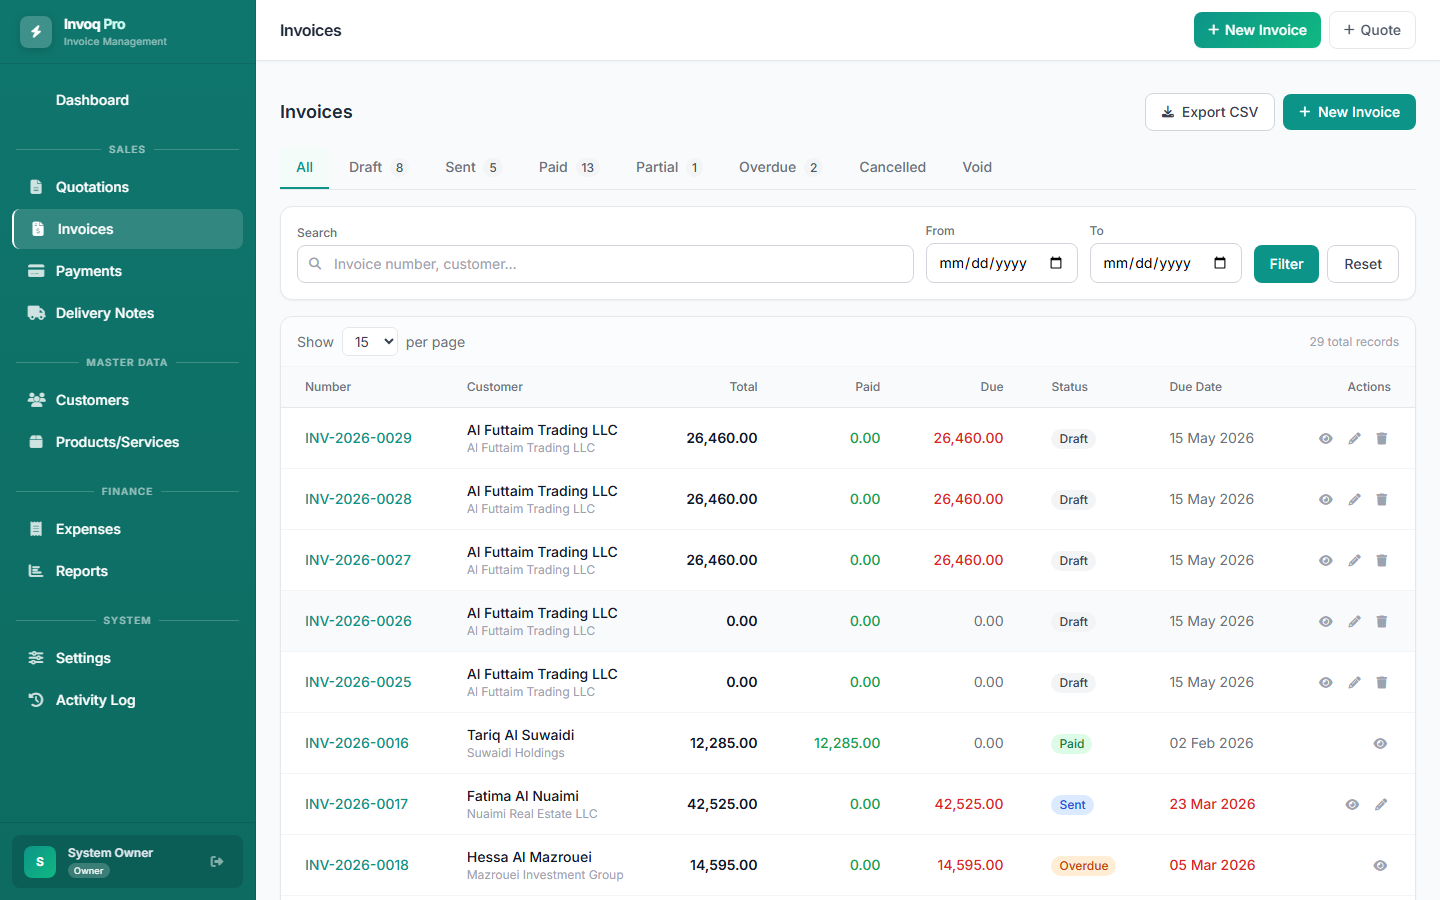Open the To date calendar picker

1220,263
